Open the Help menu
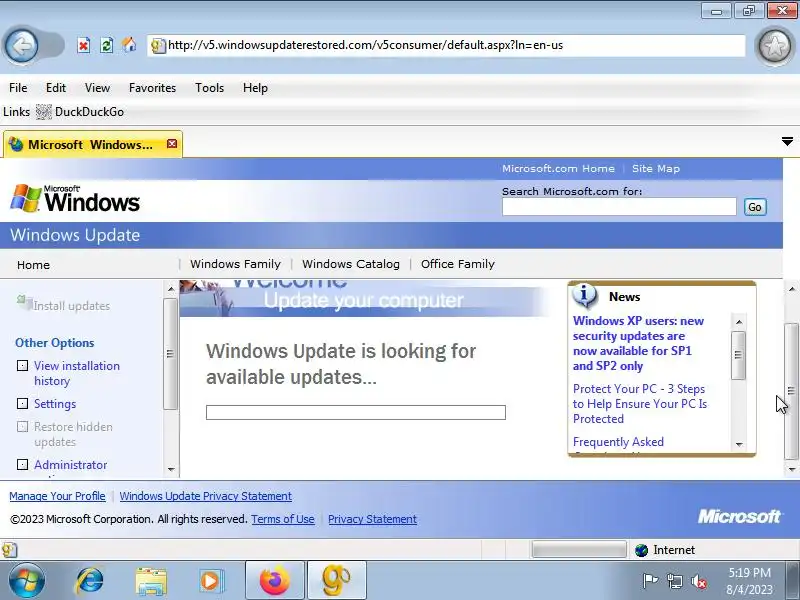Viewport: 800px width, 600px height. [x=255, y=88]
